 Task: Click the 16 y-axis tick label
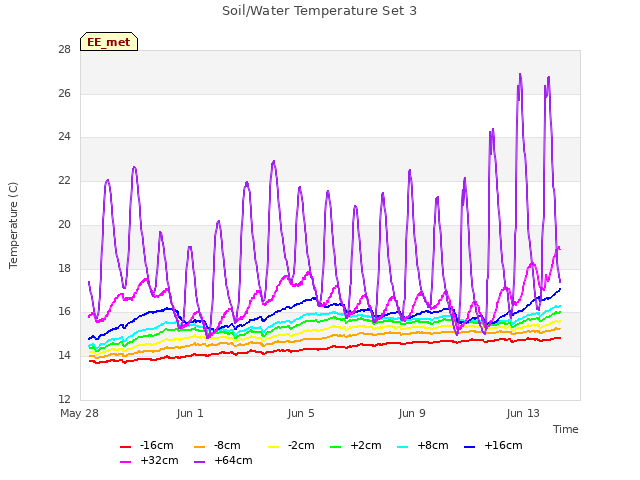click(x=64, y=312)
